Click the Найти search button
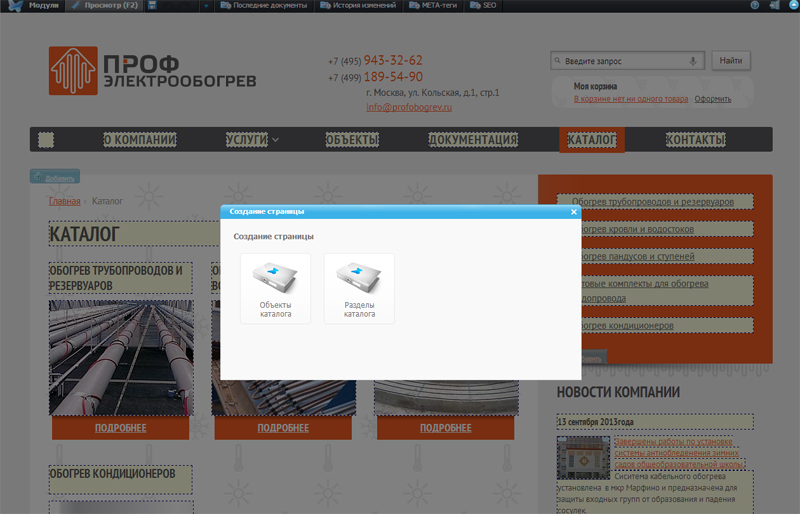The image size is (800, 514). tap(731, 61)
